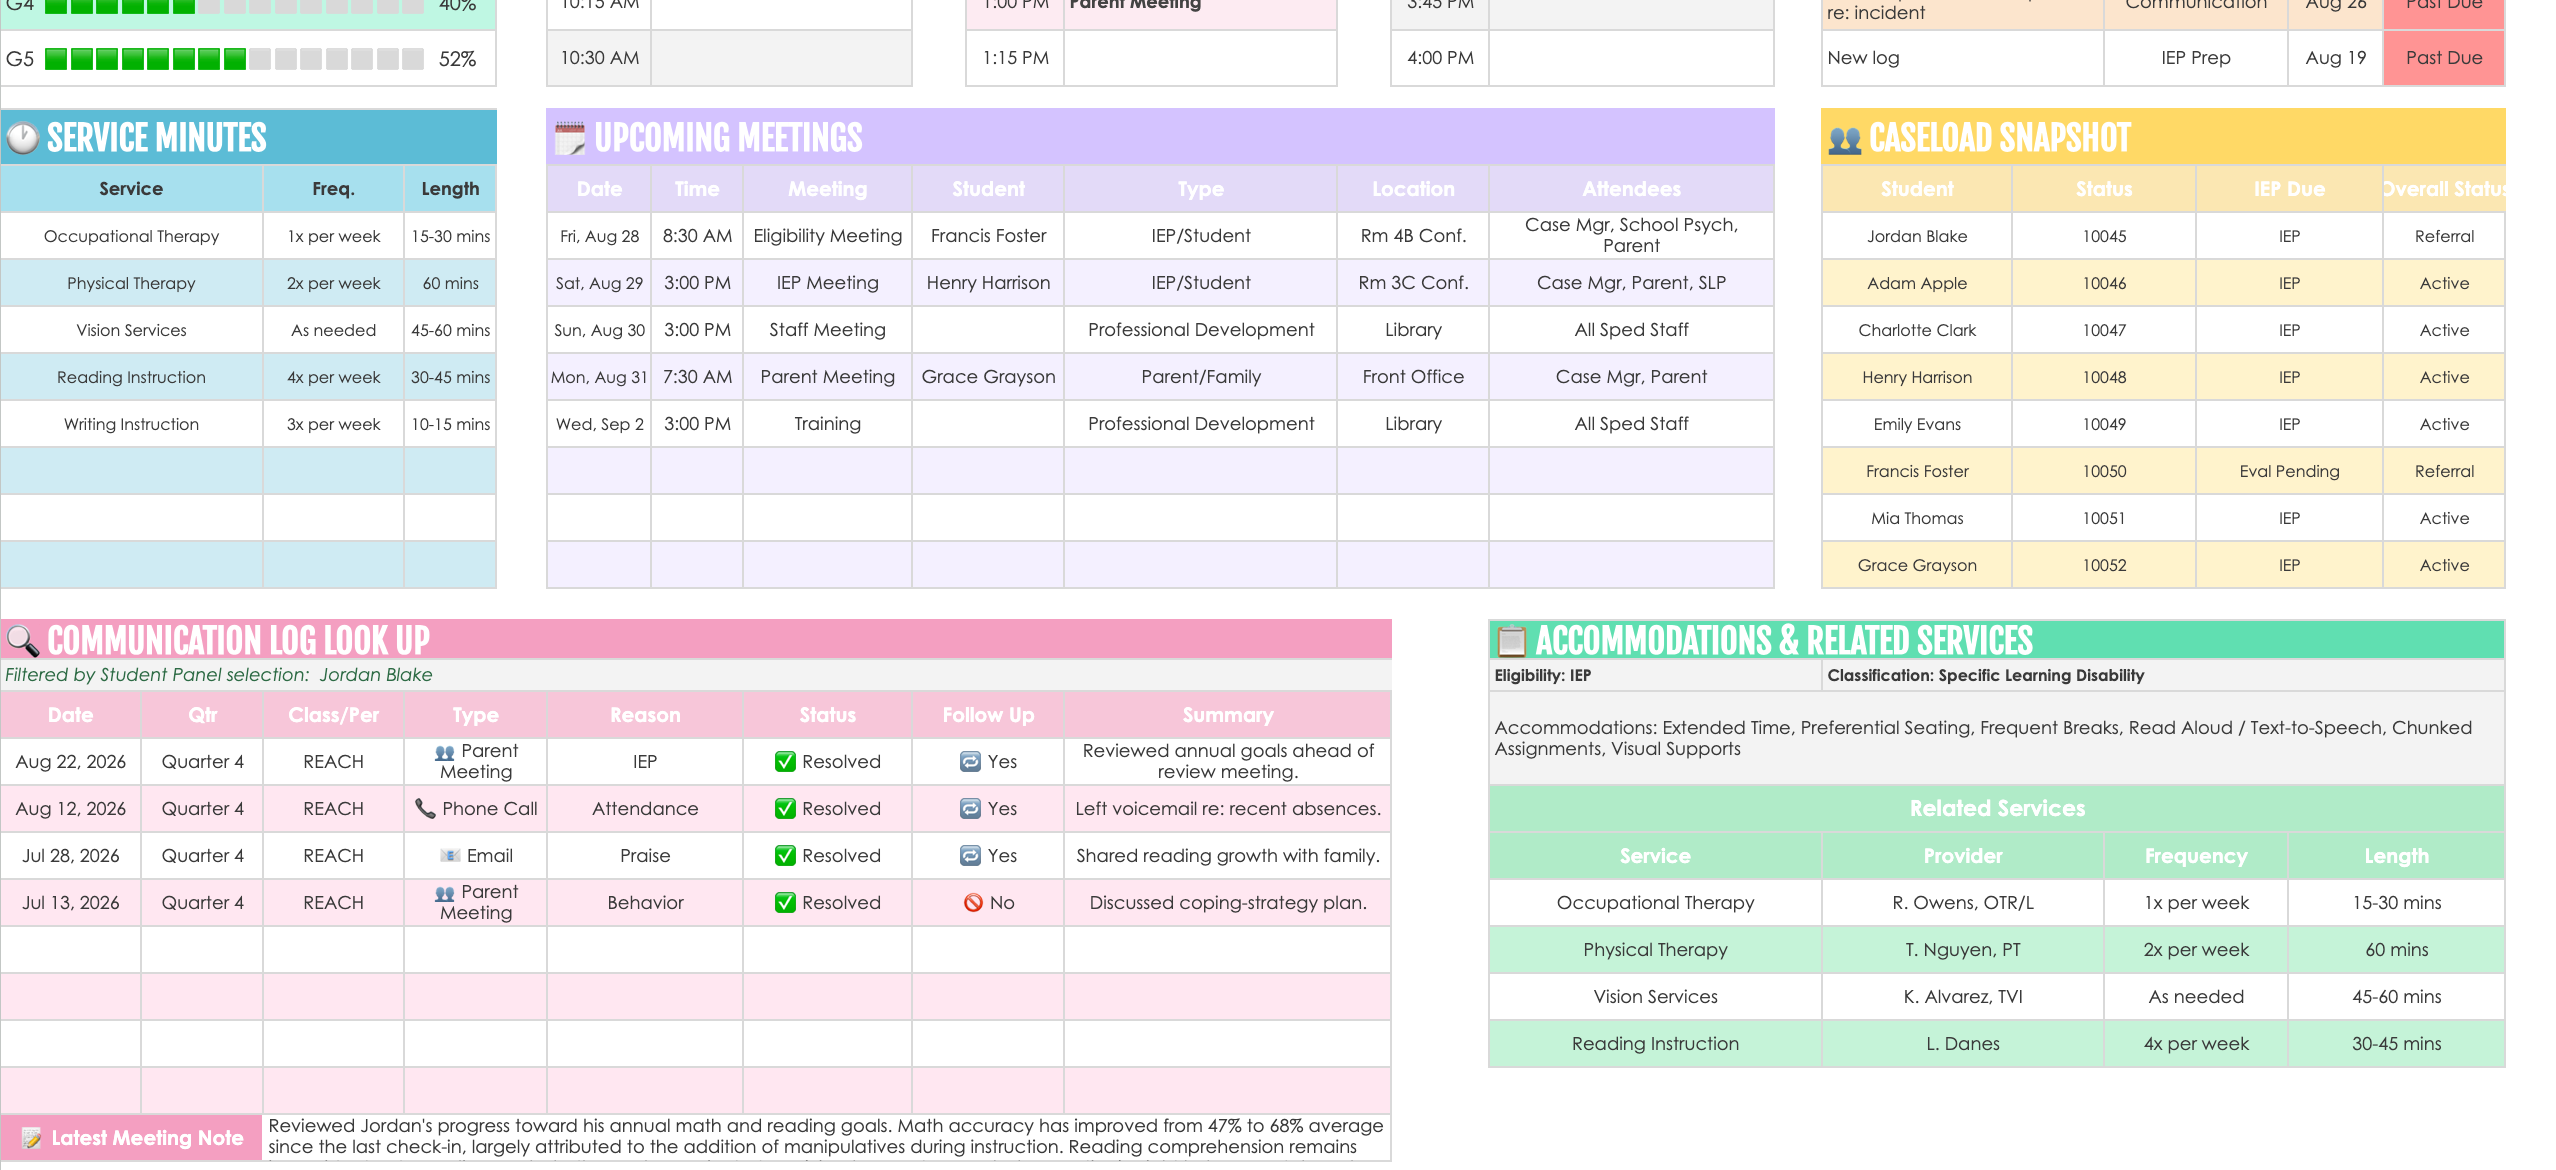Image resolution: width=2556 pixels, height=1170 pixels.
Task: Click Classification: Specific Learning Disability cell
Action: tap(2162, 676)
